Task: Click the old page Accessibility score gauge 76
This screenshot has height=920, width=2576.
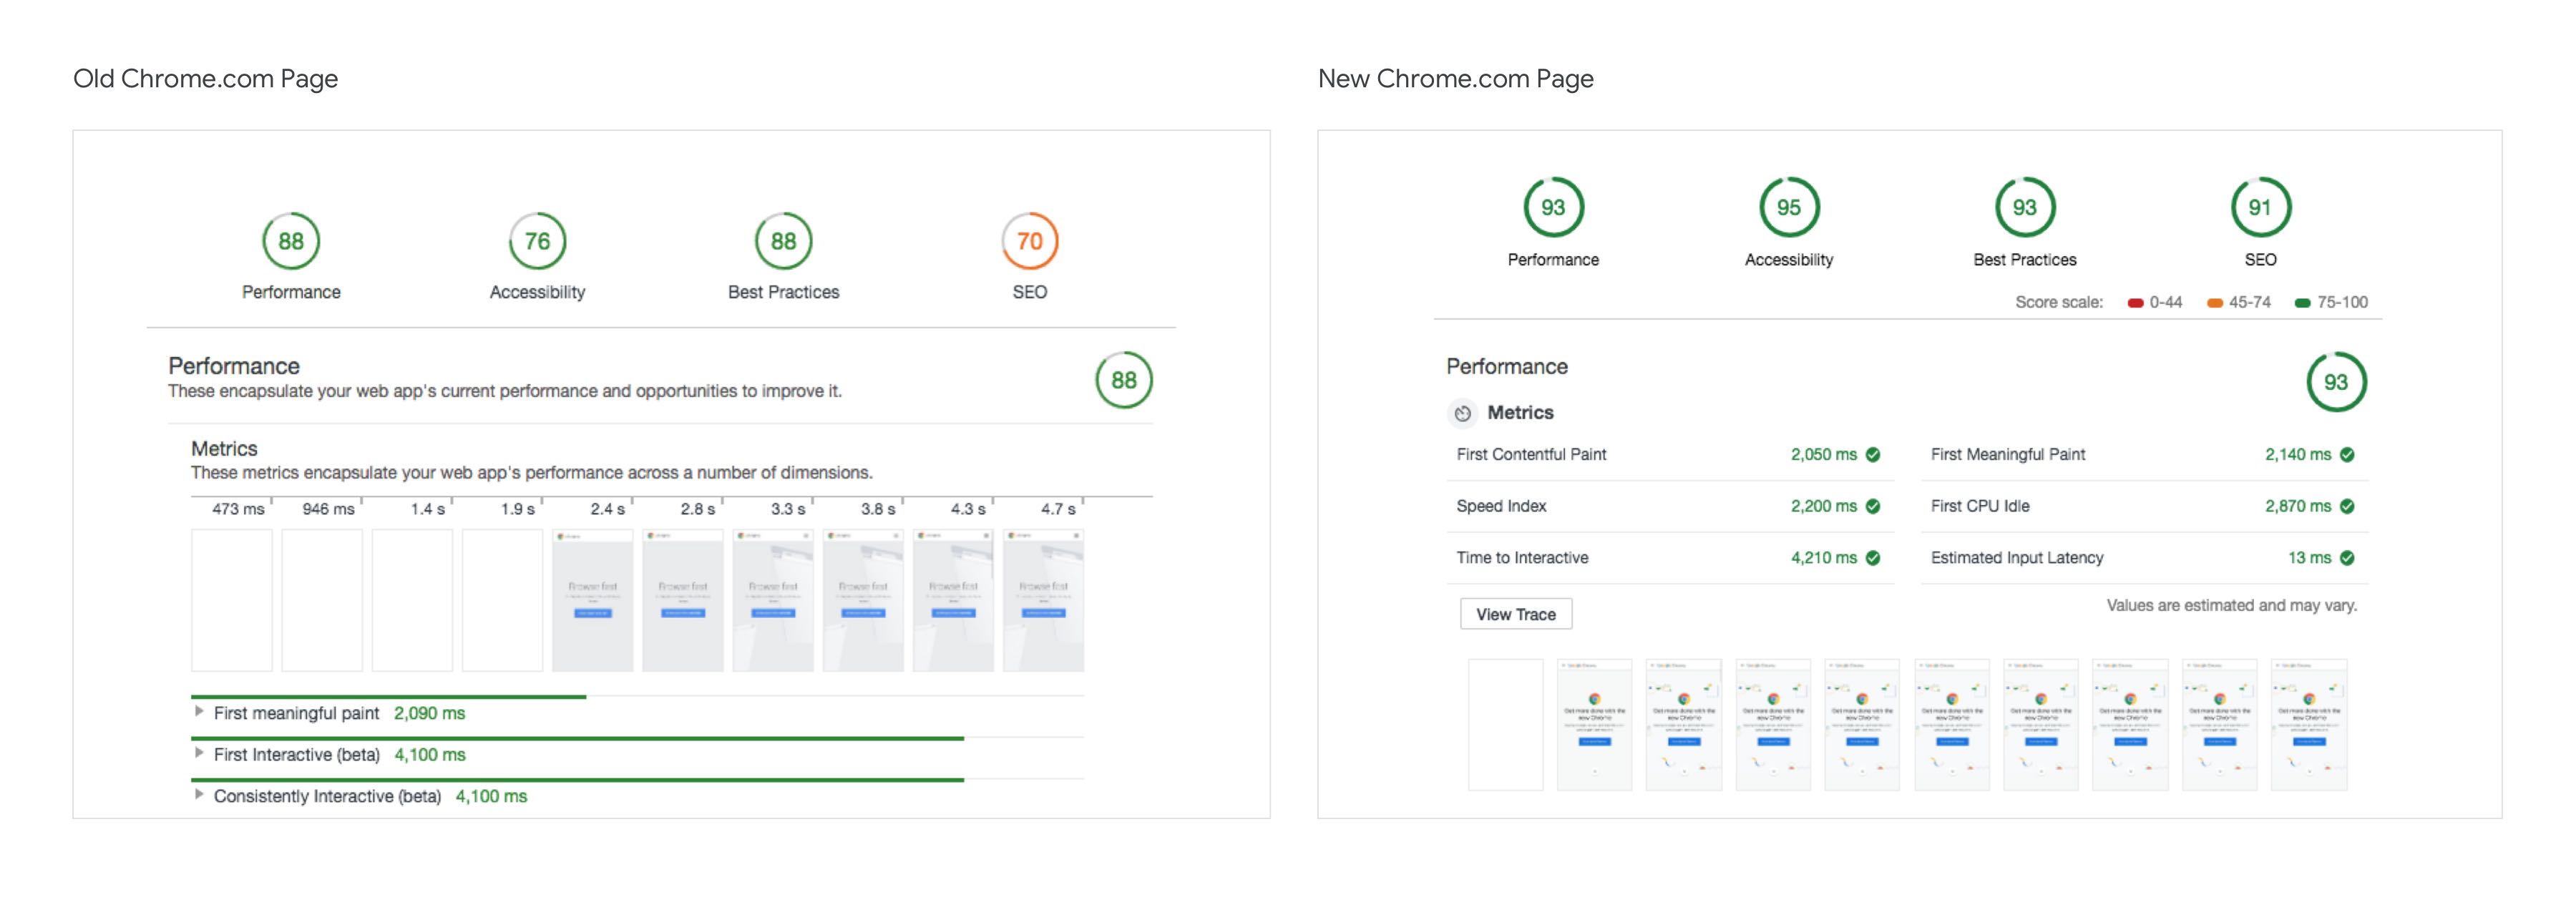Action: click(x=537, y=241)
